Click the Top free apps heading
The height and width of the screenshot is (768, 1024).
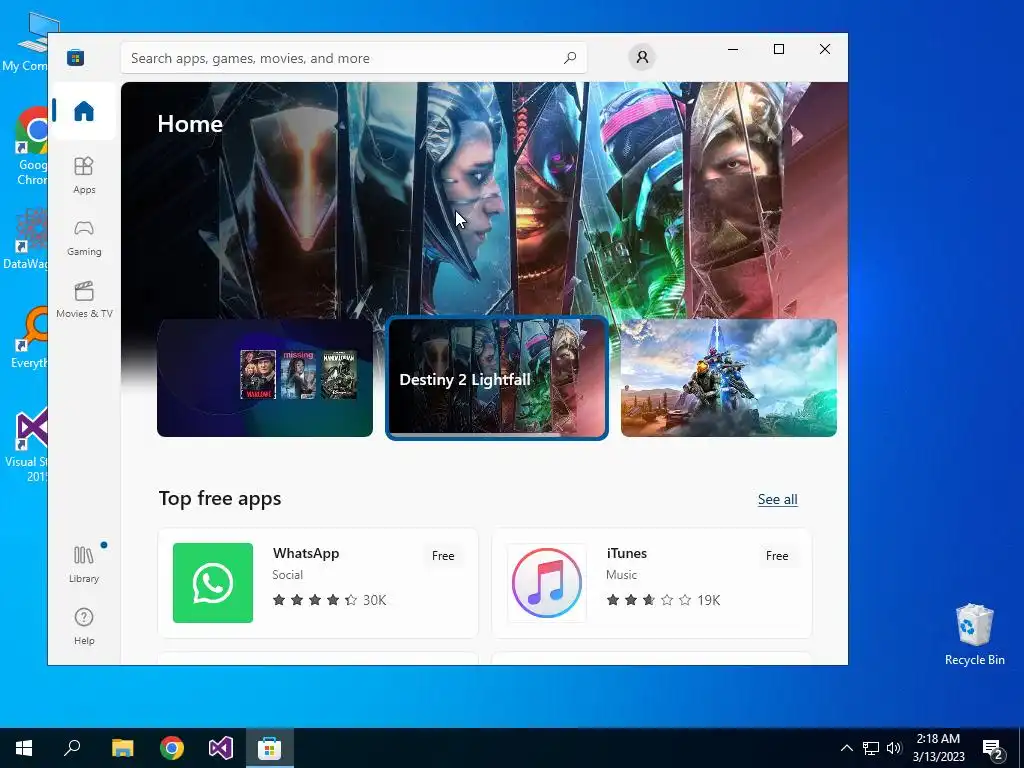point(220,499)
